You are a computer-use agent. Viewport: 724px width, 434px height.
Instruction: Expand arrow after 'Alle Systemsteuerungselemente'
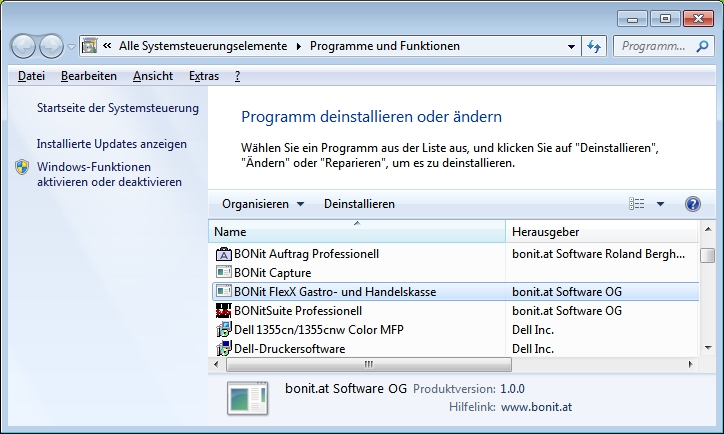coord(299,46)
